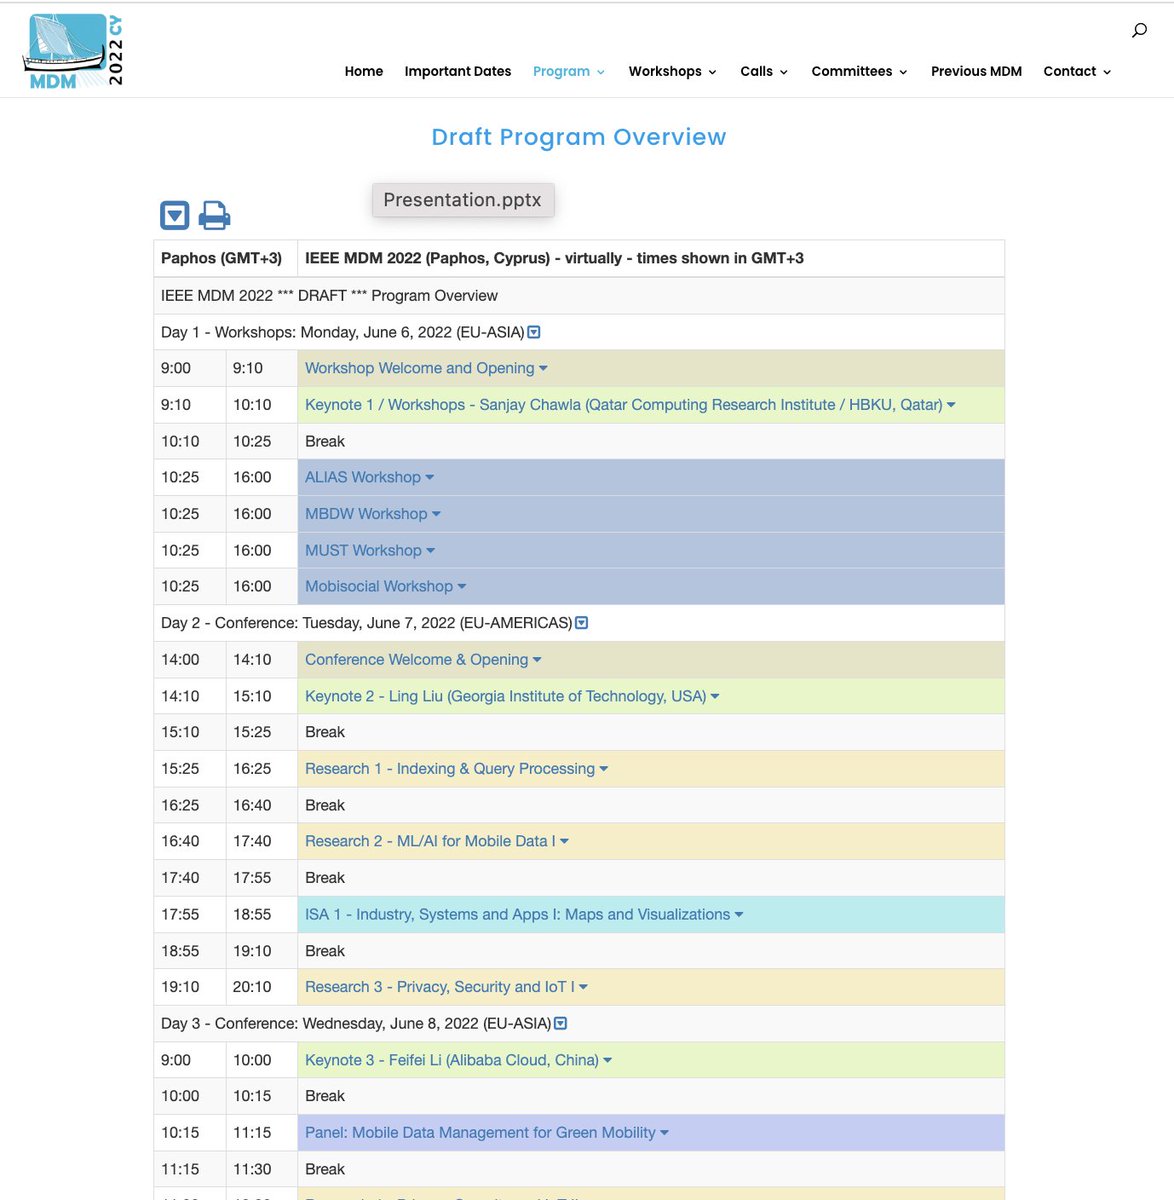The image size is (1174, 1200).
Task: Expand Workshop Welcome and Opening details
Action: pyautogui.click(x=543, y=368)
